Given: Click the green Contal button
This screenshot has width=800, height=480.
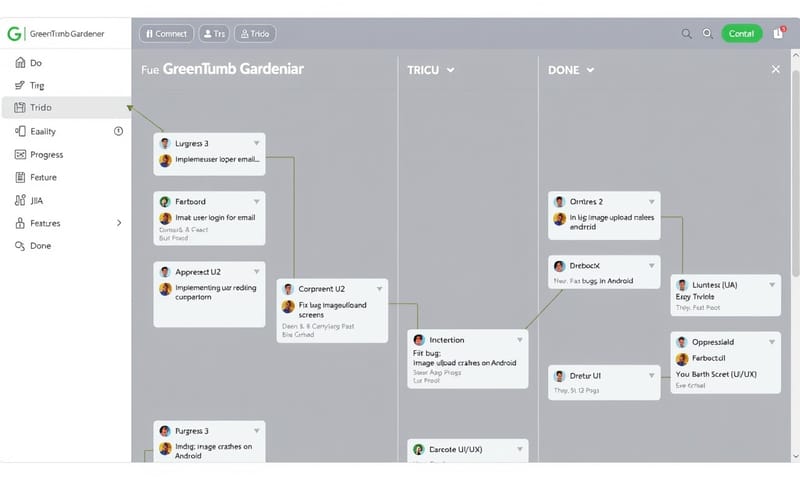Looking at the screenshot, I should [741, 33].
